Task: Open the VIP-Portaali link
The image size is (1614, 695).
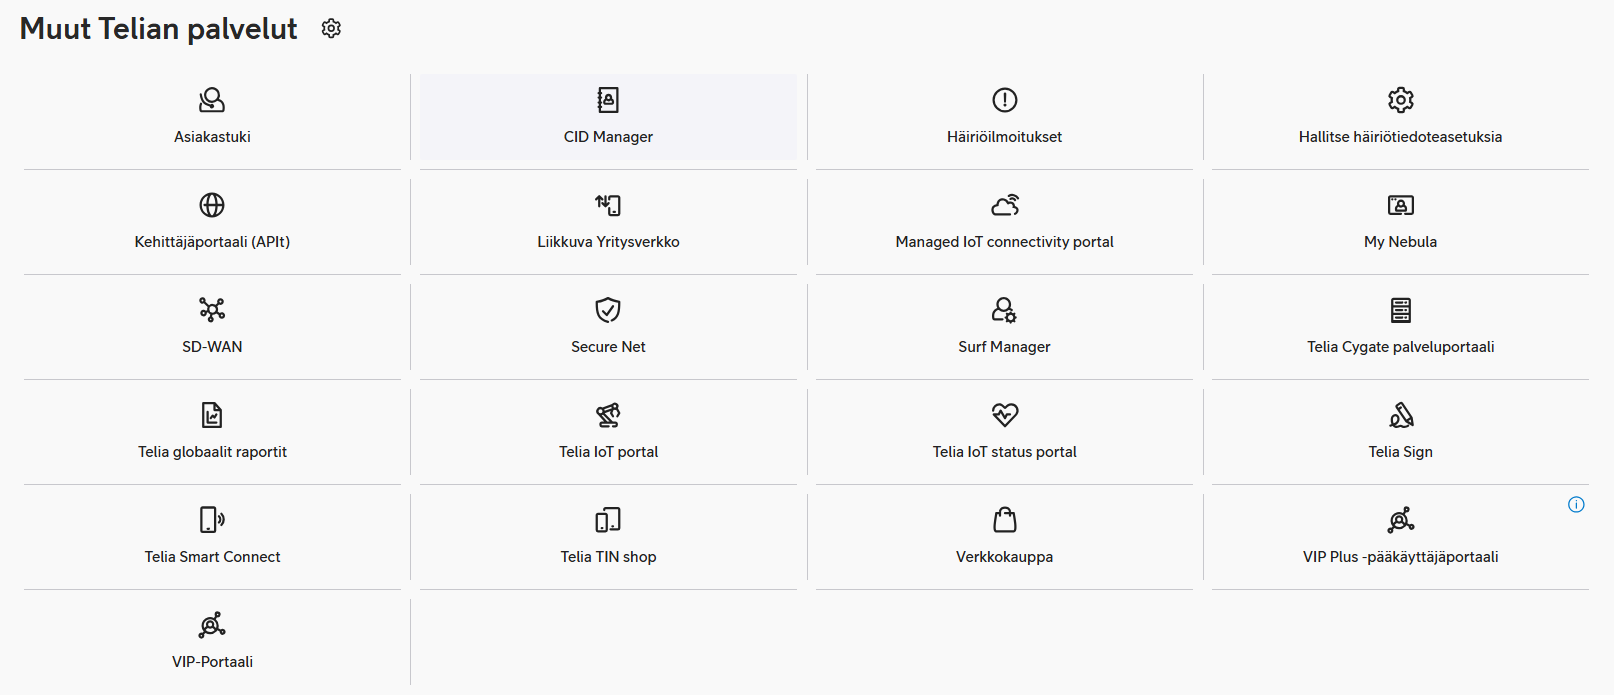Action: click(x=212, y=662)
